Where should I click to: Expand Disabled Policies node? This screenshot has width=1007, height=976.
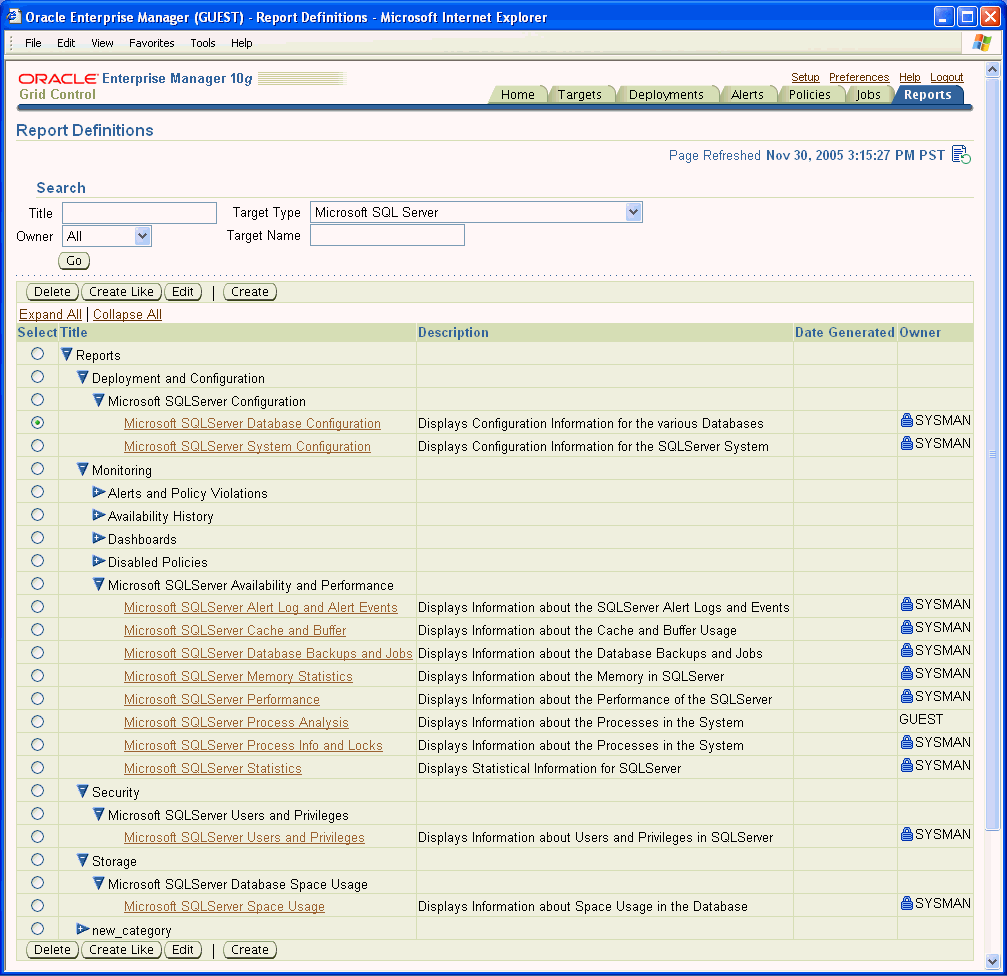(98, 561)
